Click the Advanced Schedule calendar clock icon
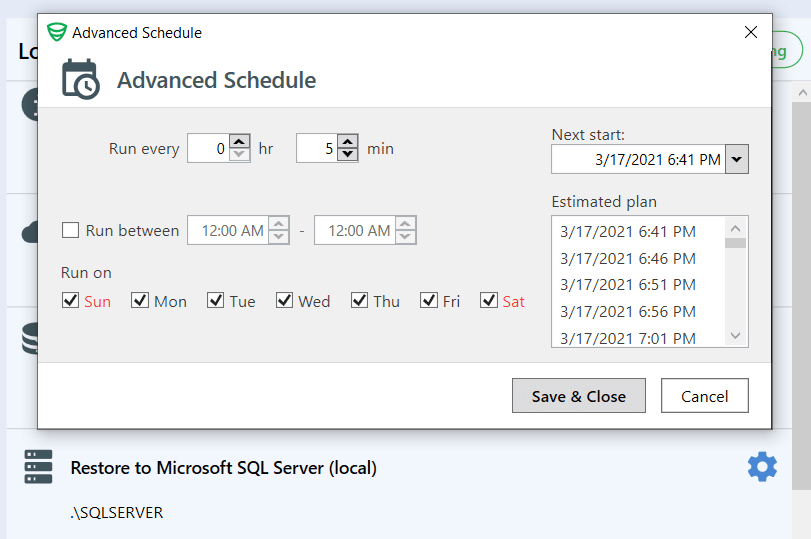 pyautogui.click(x=81, y=79)
